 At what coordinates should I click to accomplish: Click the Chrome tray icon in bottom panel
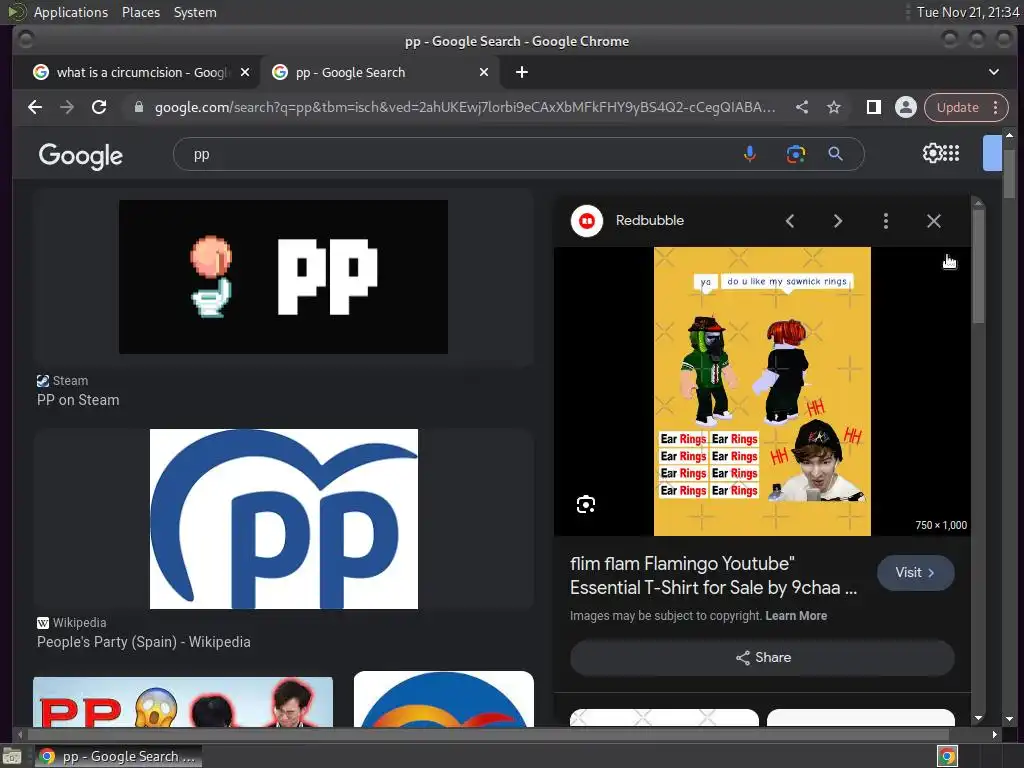947,756
